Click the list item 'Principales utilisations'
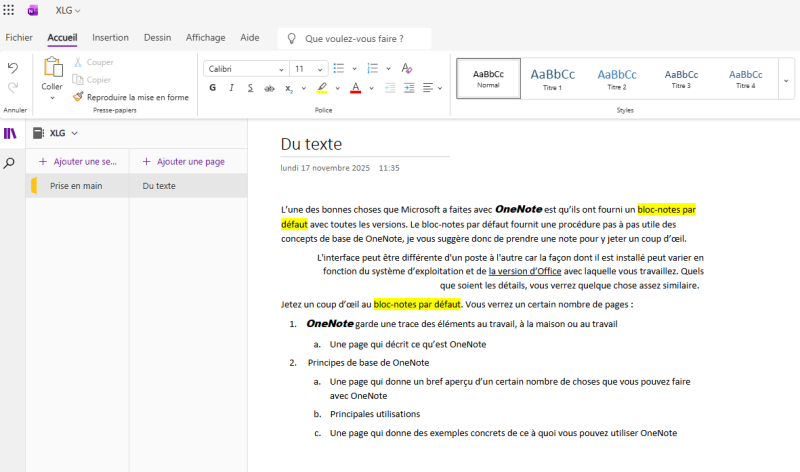Image resolution: width=800 pixels, height=472 pixels. click(375, 414)
